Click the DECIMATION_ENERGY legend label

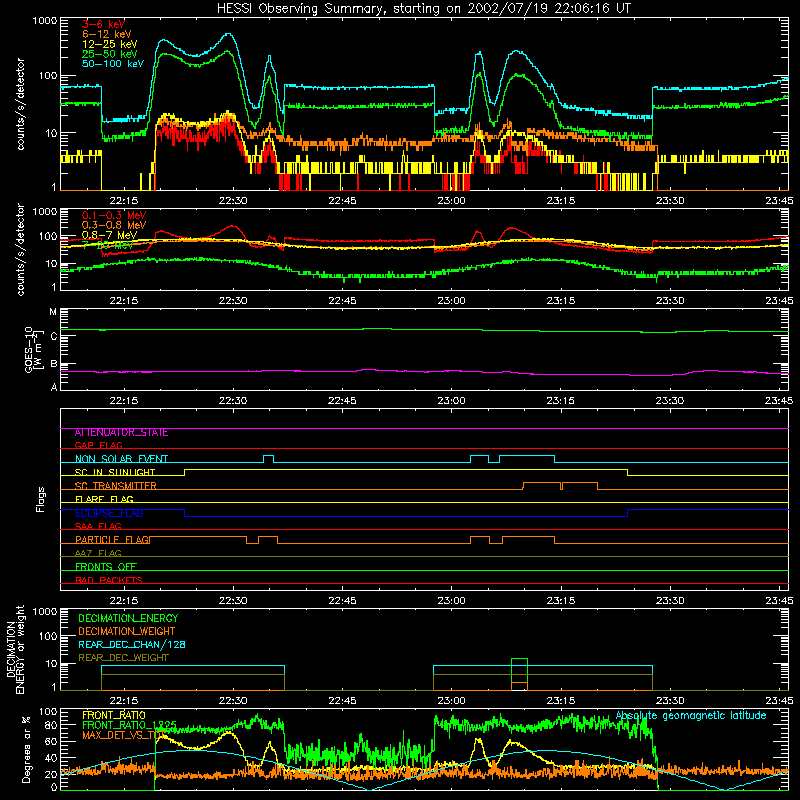point(128,618)
